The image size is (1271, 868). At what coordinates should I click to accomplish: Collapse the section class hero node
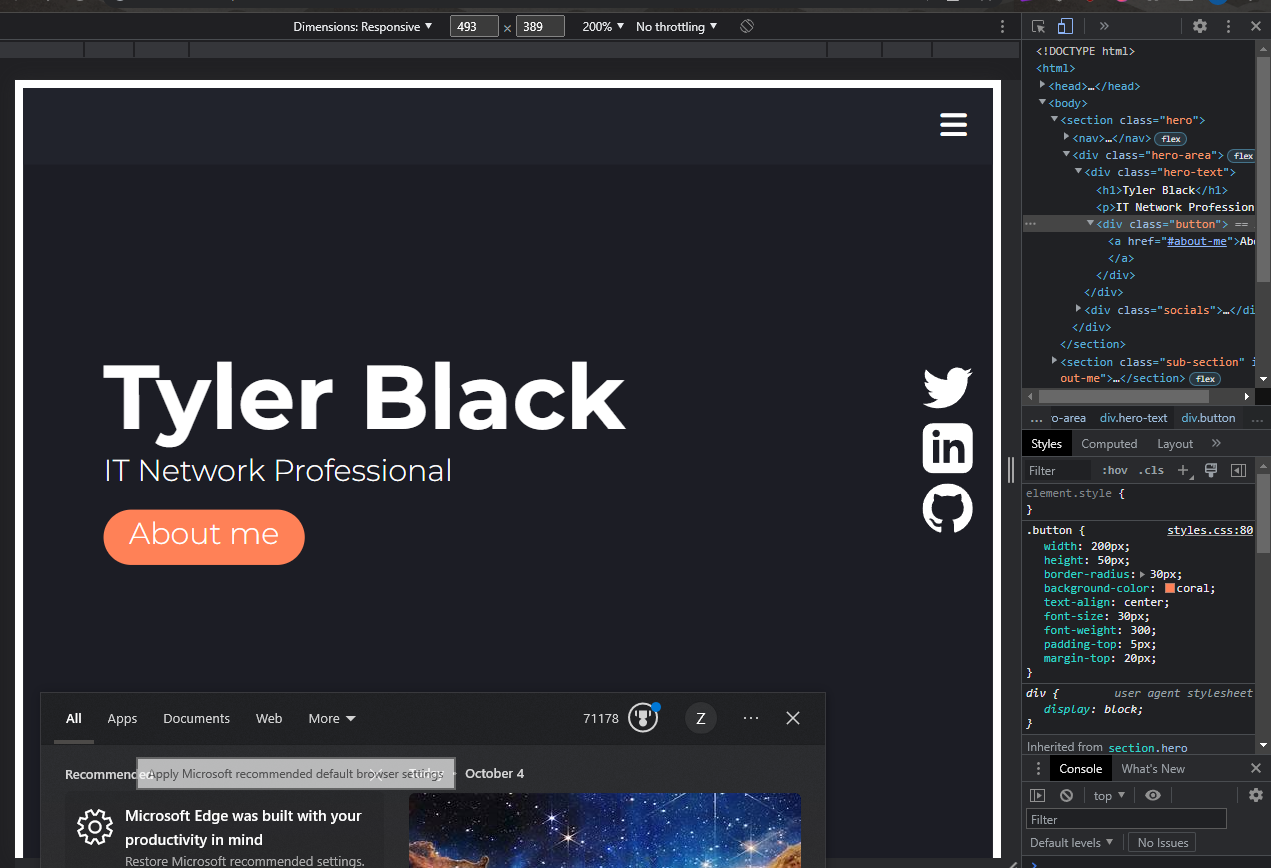[x=1054, y=119]
